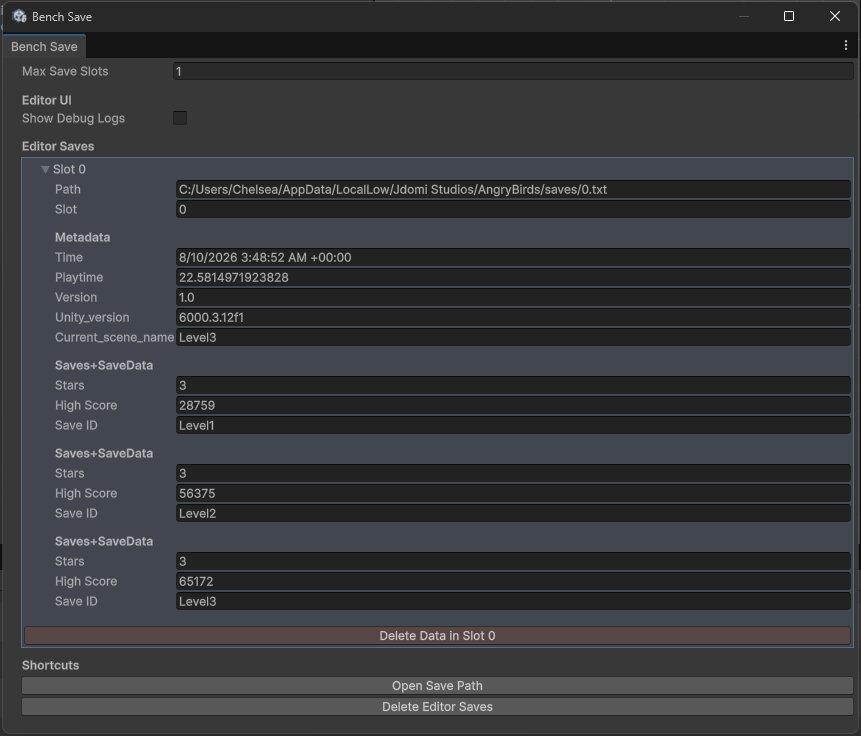This screenshot has height=736, width=861.
Task: Click Stars field above score 65172
Action: coord(513,561)
